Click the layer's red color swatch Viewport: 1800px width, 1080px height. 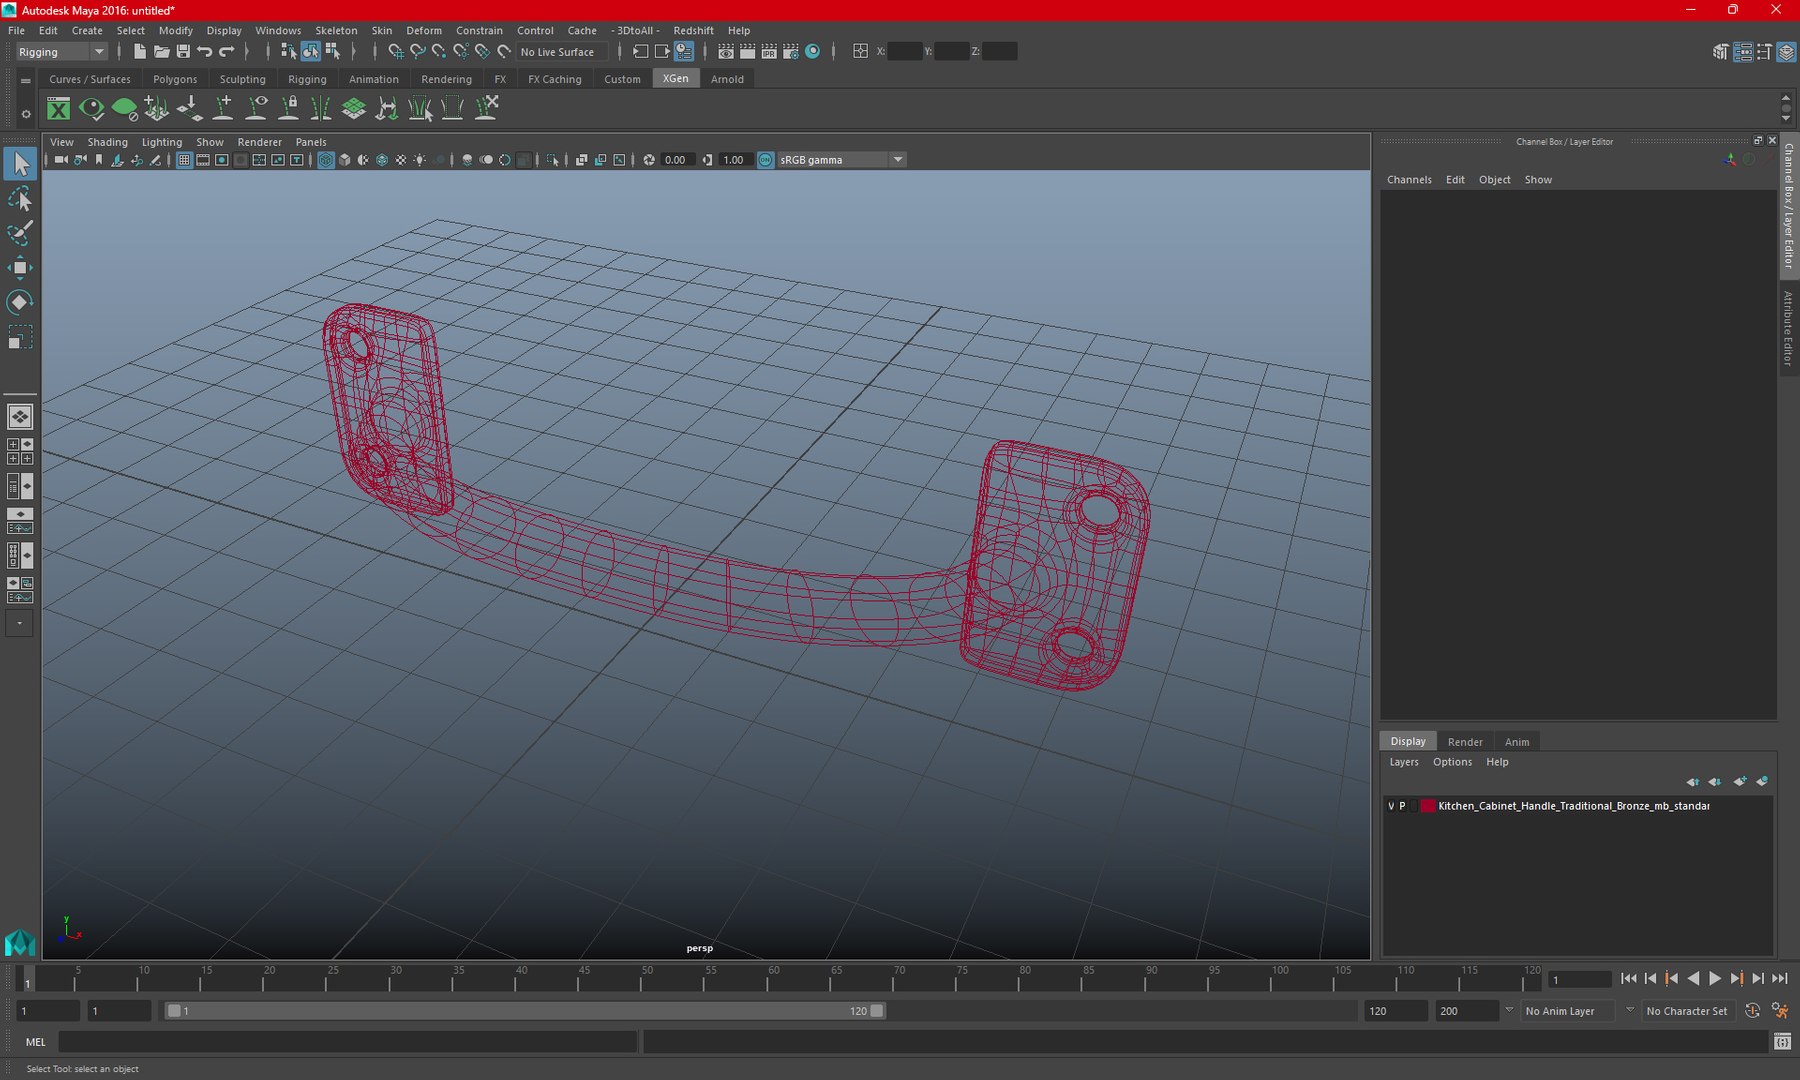point(1428,806)
